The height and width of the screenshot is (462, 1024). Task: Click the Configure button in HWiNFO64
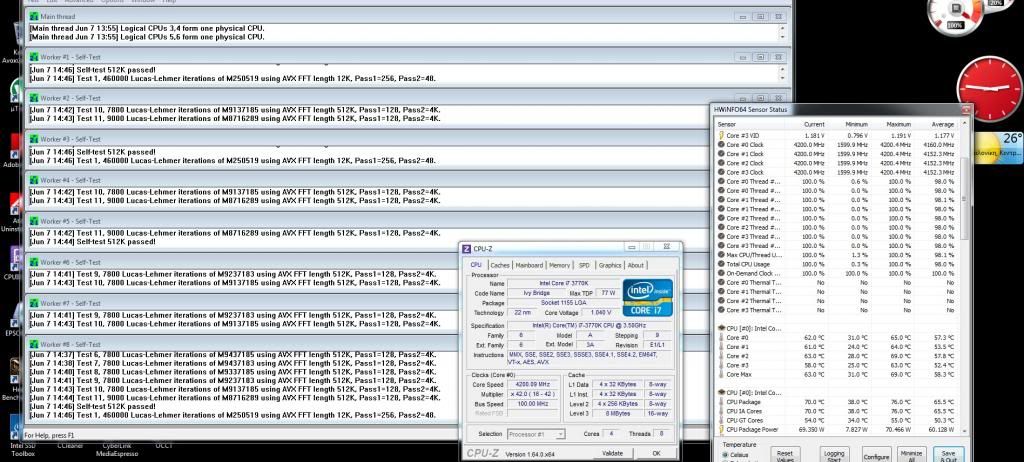click(x=876, y=455)
